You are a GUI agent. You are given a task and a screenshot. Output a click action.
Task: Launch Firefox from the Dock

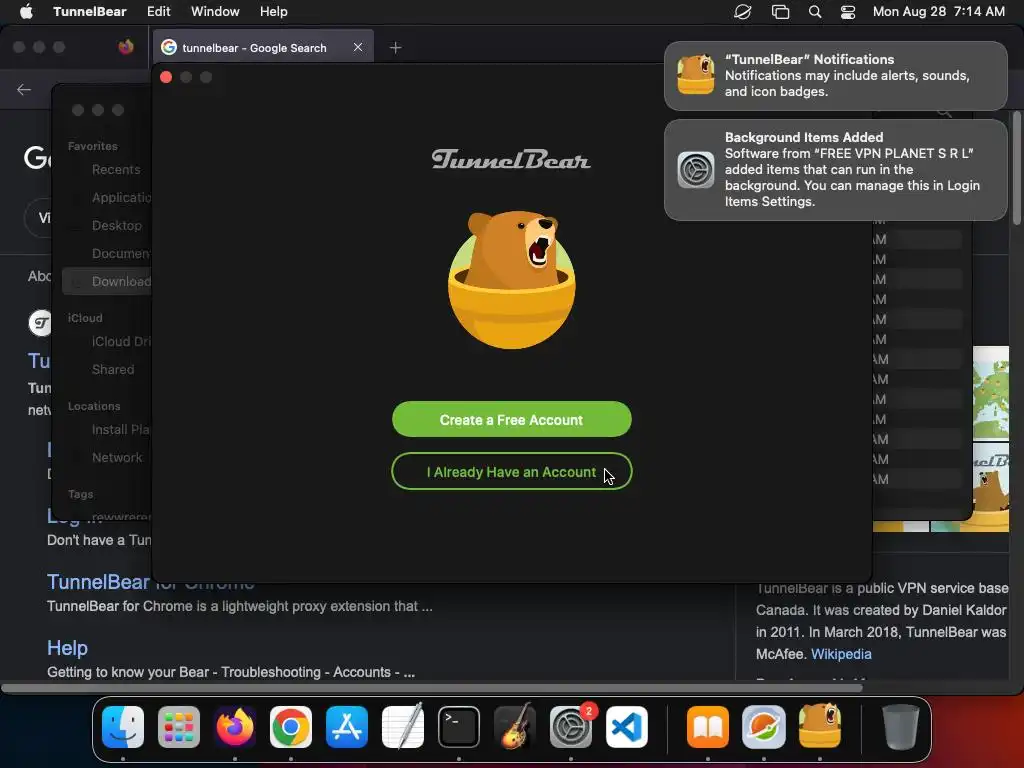pyautogui.click(x=235, y=727)
